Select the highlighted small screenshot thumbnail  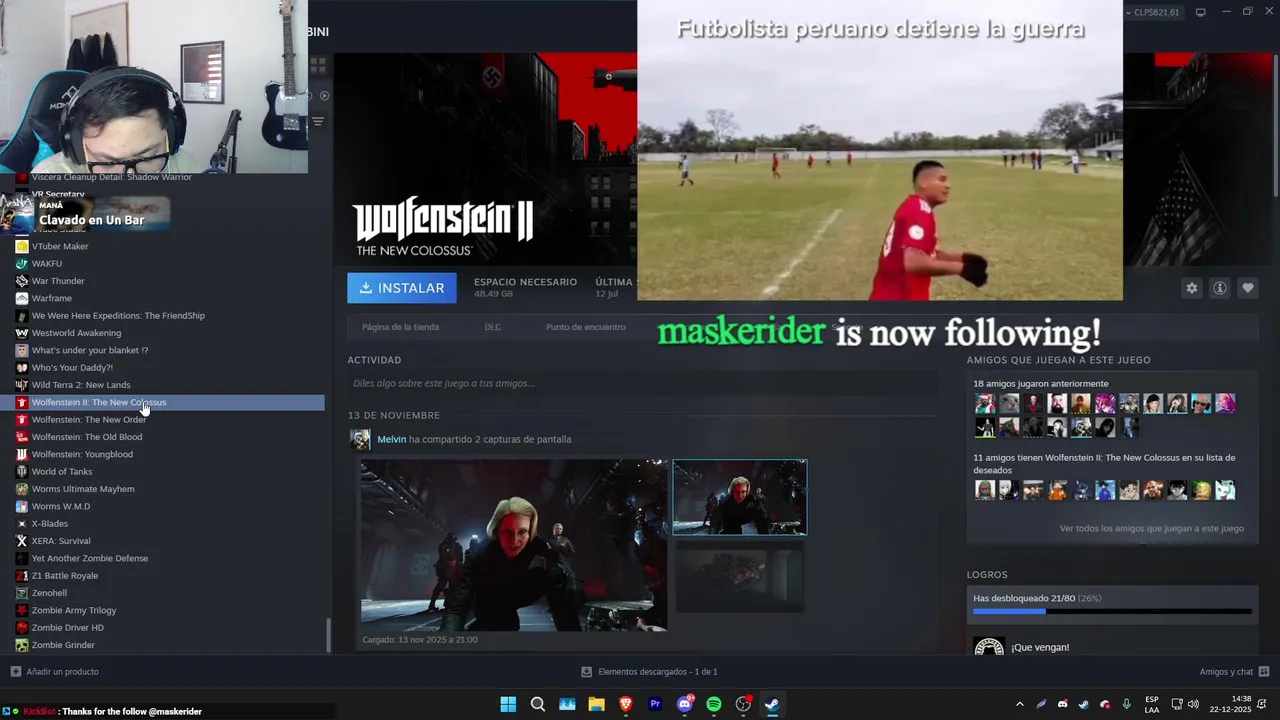coord(740,497)
